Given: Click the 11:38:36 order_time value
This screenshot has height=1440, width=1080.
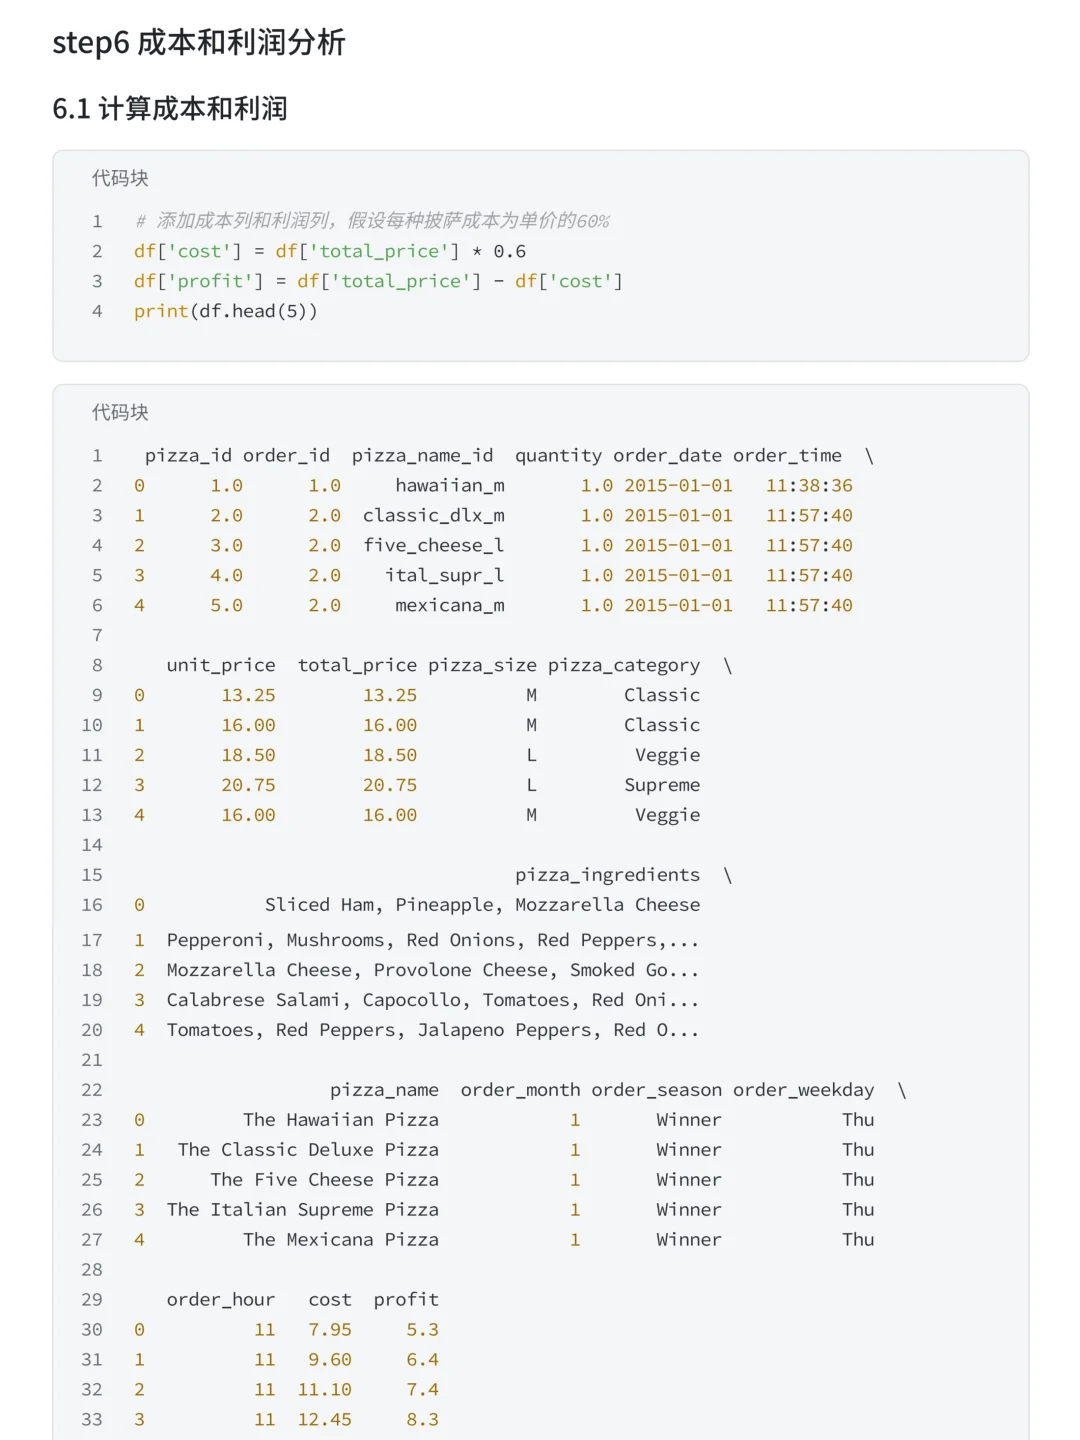Looking at the screenshot, I should (x=809, y=485).
